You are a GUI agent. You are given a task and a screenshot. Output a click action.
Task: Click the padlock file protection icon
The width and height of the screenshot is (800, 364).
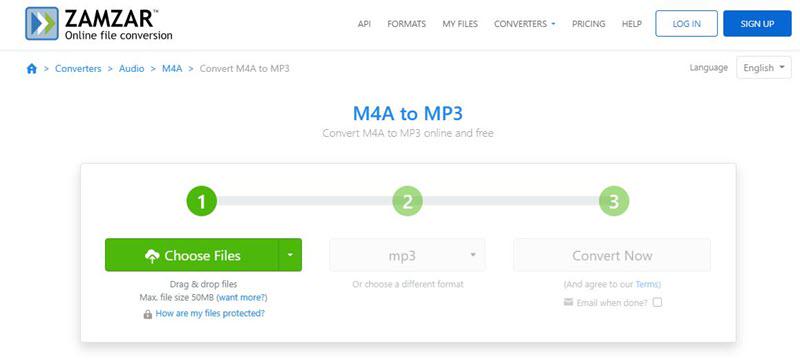point(147,314)
